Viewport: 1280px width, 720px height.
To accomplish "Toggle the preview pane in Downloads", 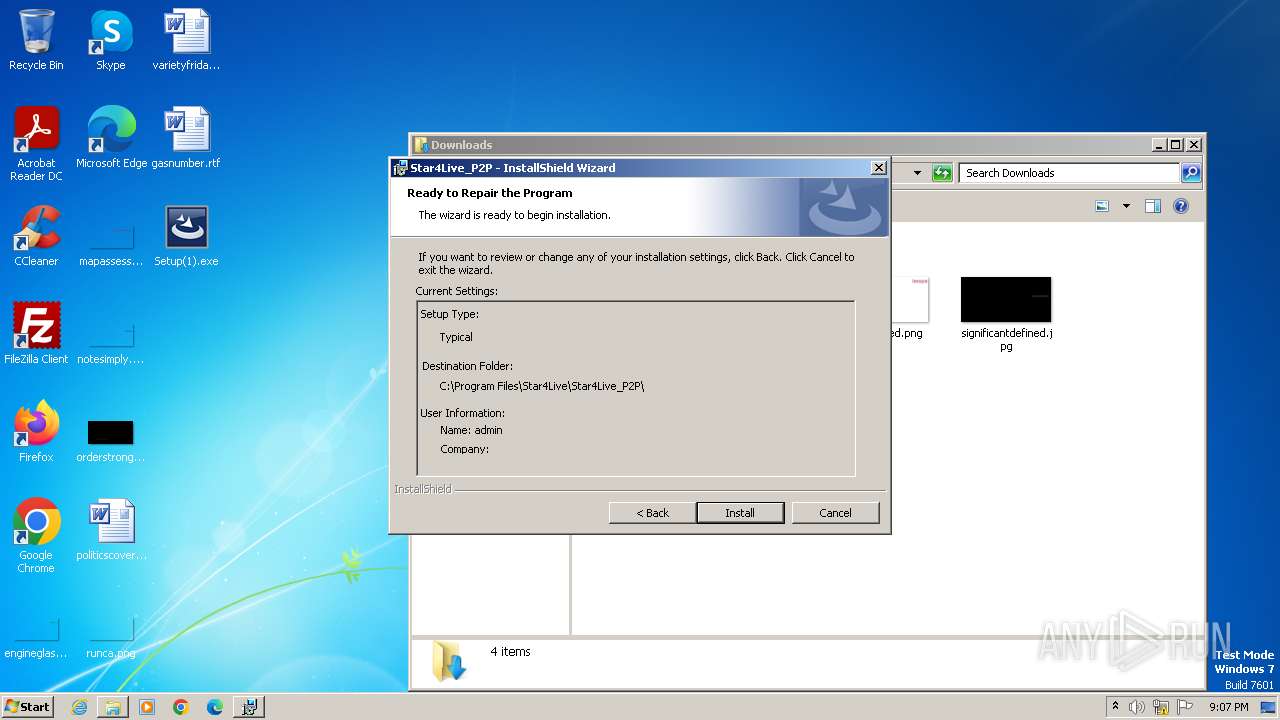I will pyautogui.click(x=1153, y=206).
